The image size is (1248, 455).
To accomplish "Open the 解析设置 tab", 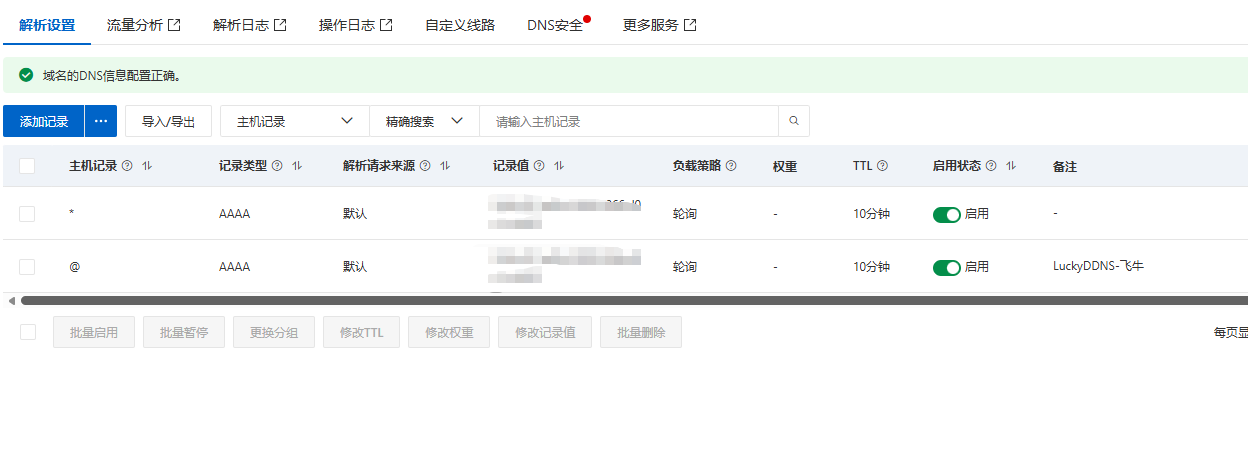I will [47, 25].
